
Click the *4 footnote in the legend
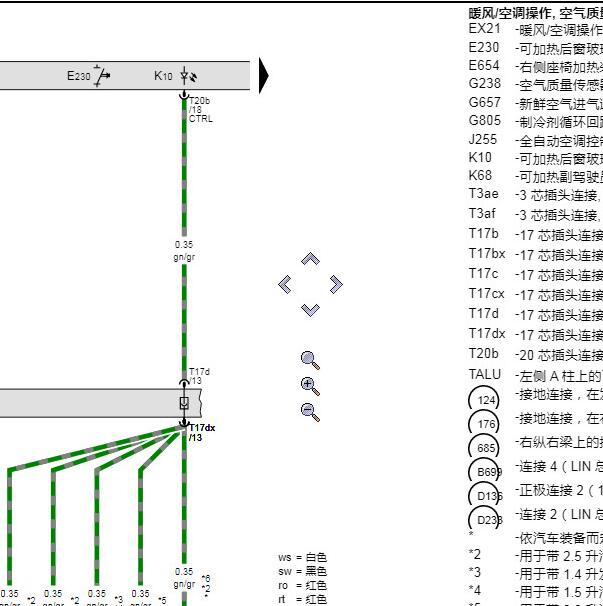tap(536, 591)
